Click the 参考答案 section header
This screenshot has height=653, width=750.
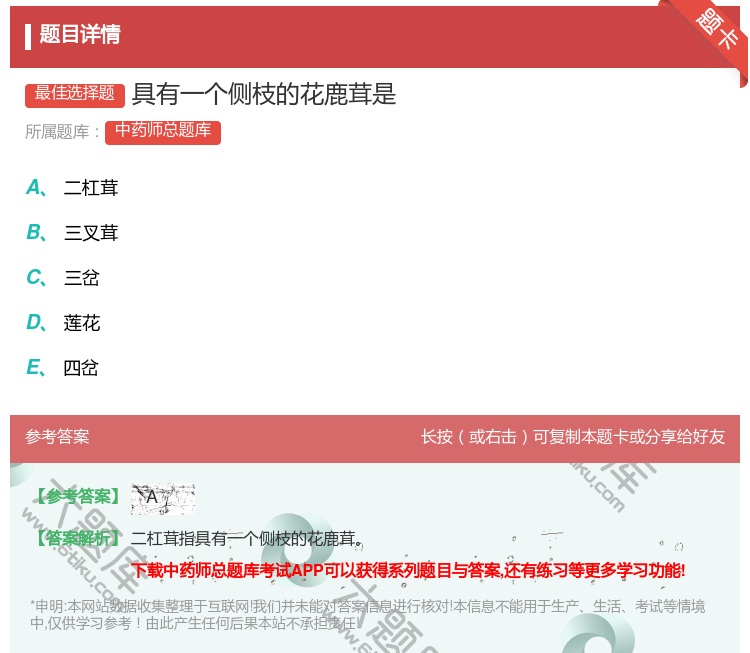57,437
